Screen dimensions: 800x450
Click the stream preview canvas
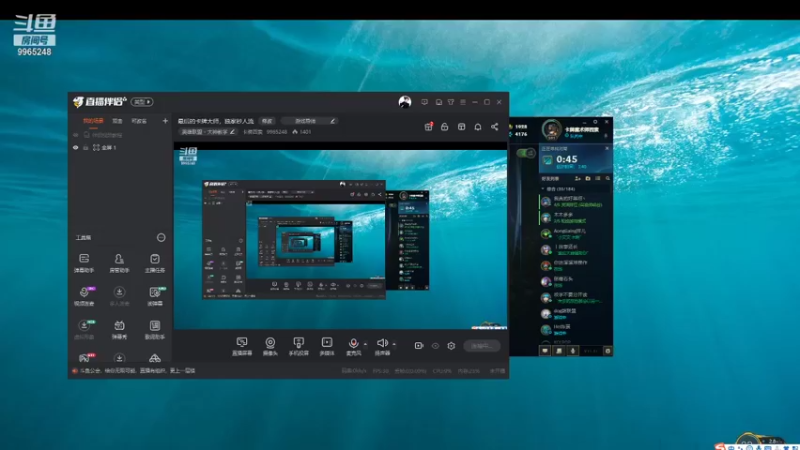(340, 236)
